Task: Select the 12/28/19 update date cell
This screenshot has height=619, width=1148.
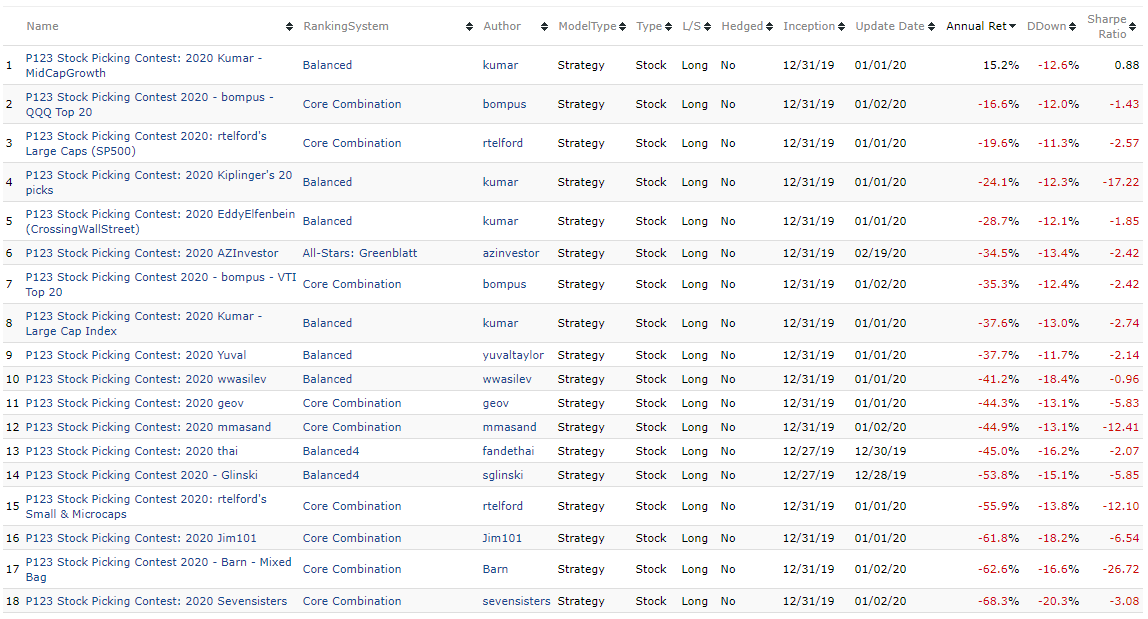Action: point(880,475)
